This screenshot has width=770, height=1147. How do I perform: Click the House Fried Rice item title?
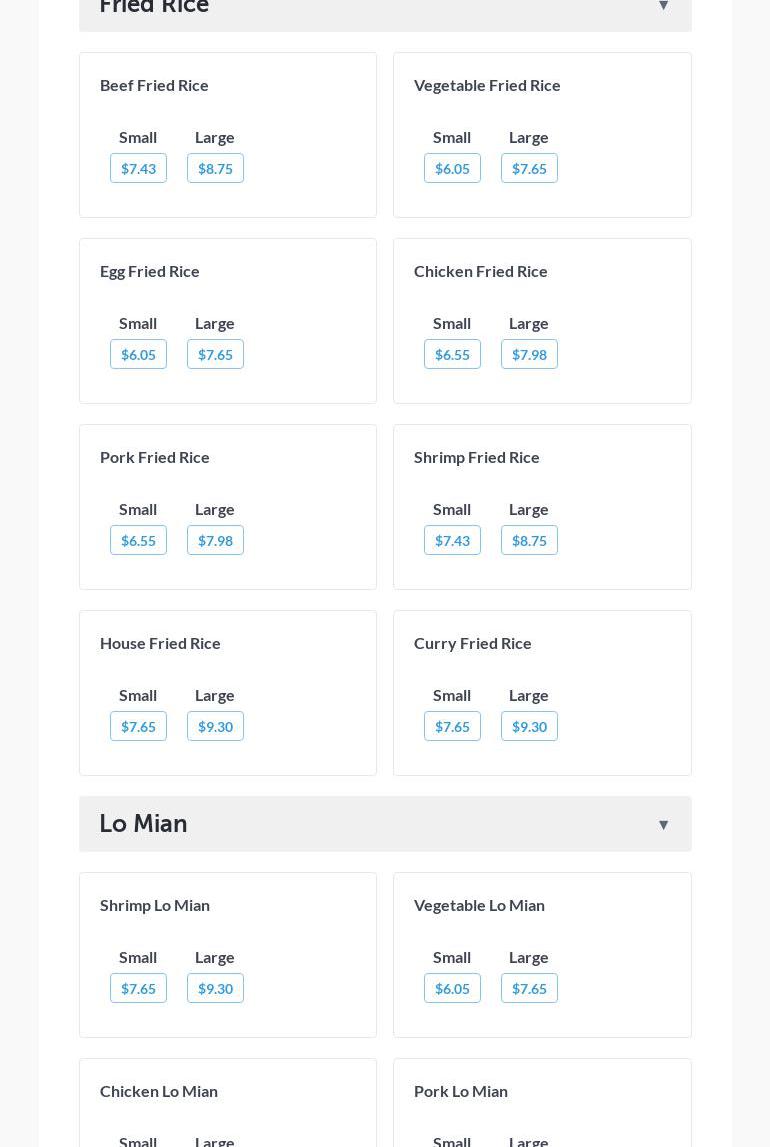pos(160,643)
